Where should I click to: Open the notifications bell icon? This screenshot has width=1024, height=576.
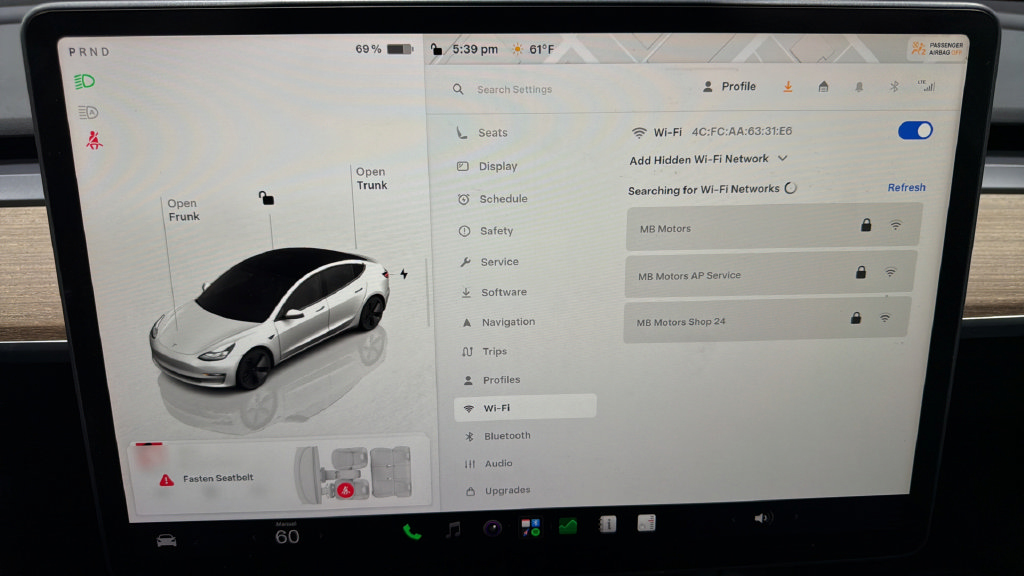pyautogui.click(x=859, y=87)
